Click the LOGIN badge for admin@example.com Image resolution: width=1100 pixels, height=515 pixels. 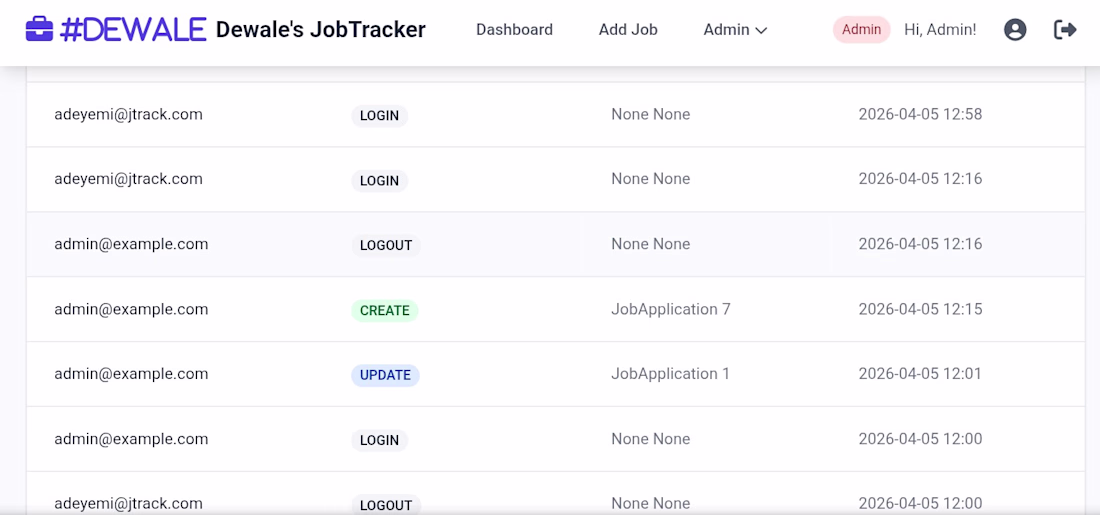(379, 440)
